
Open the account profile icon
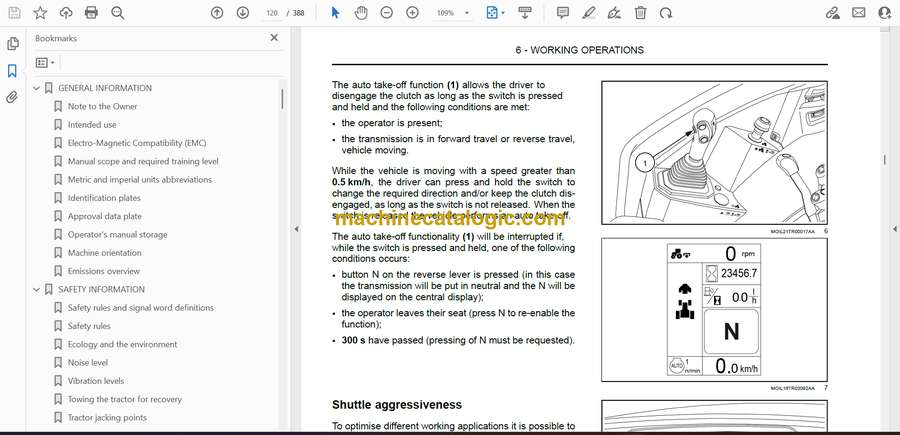[885, 13]
